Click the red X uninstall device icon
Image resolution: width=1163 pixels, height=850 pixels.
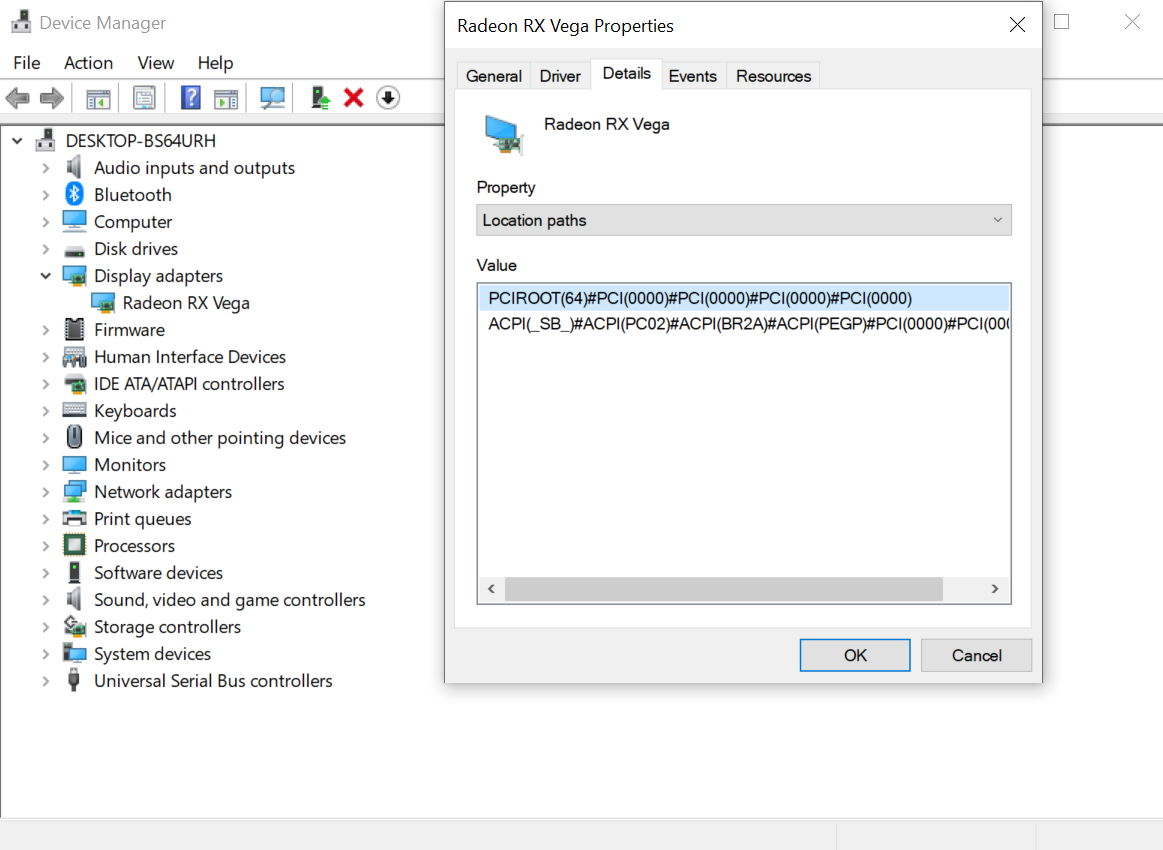point(355,97)
